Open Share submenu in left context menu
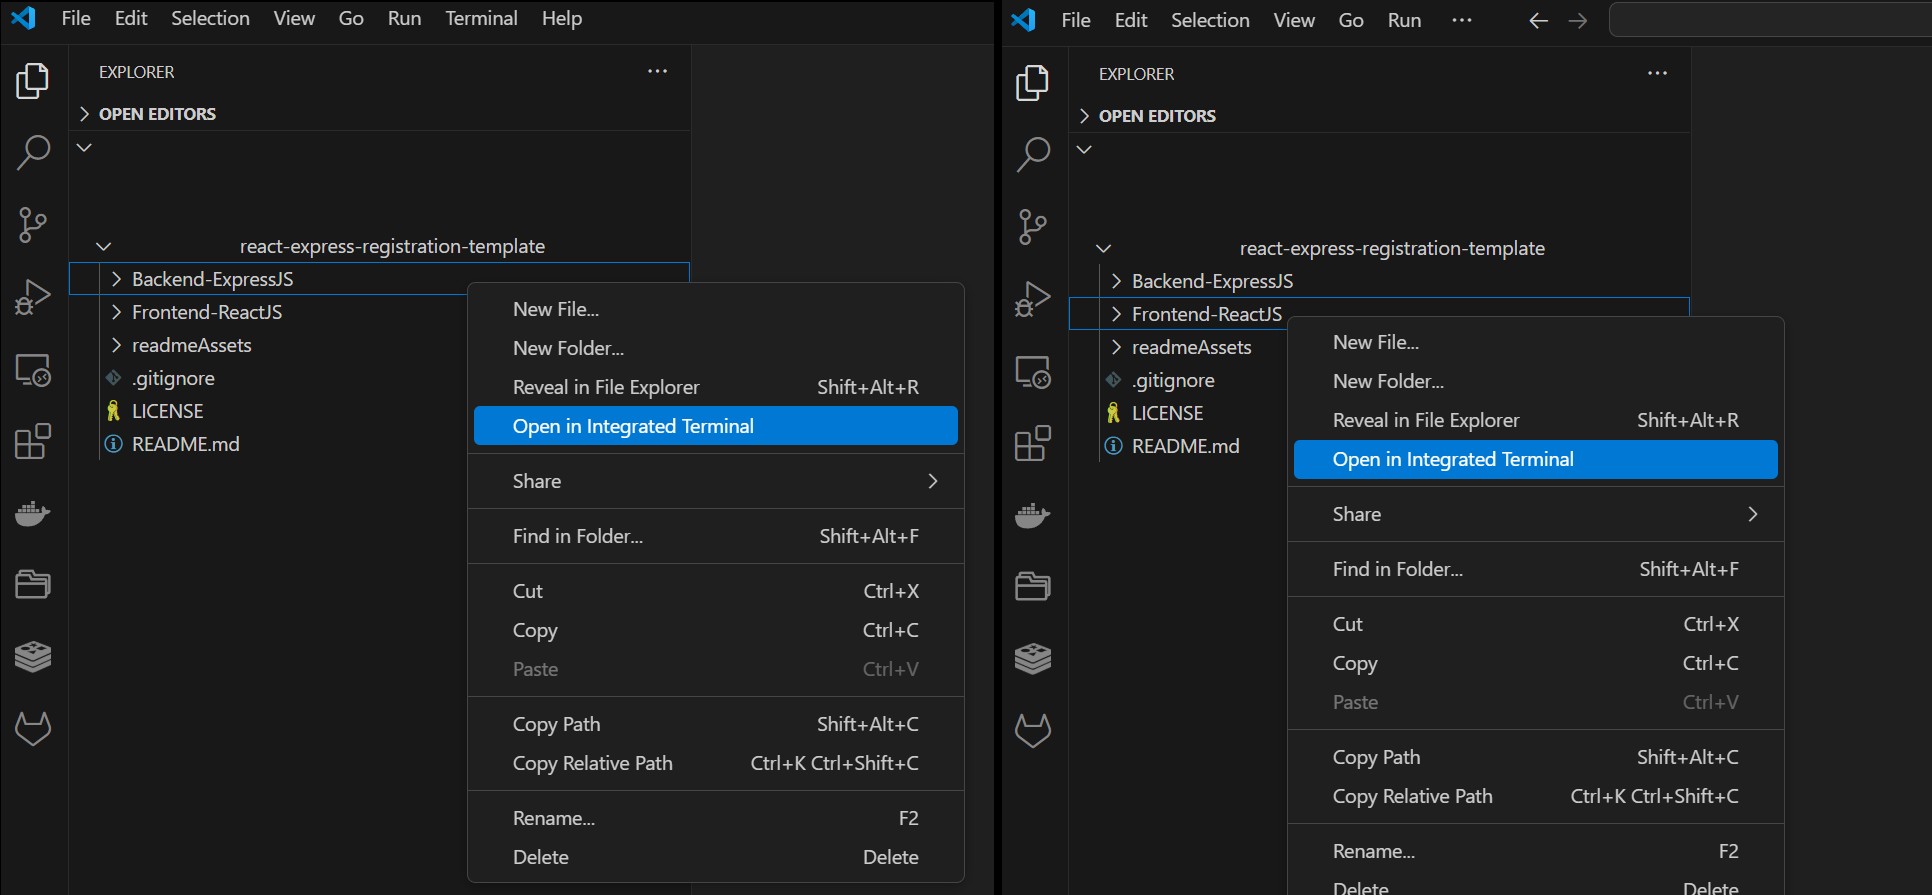The width and height of the screenshot is (1932, 895). [716, 481]
